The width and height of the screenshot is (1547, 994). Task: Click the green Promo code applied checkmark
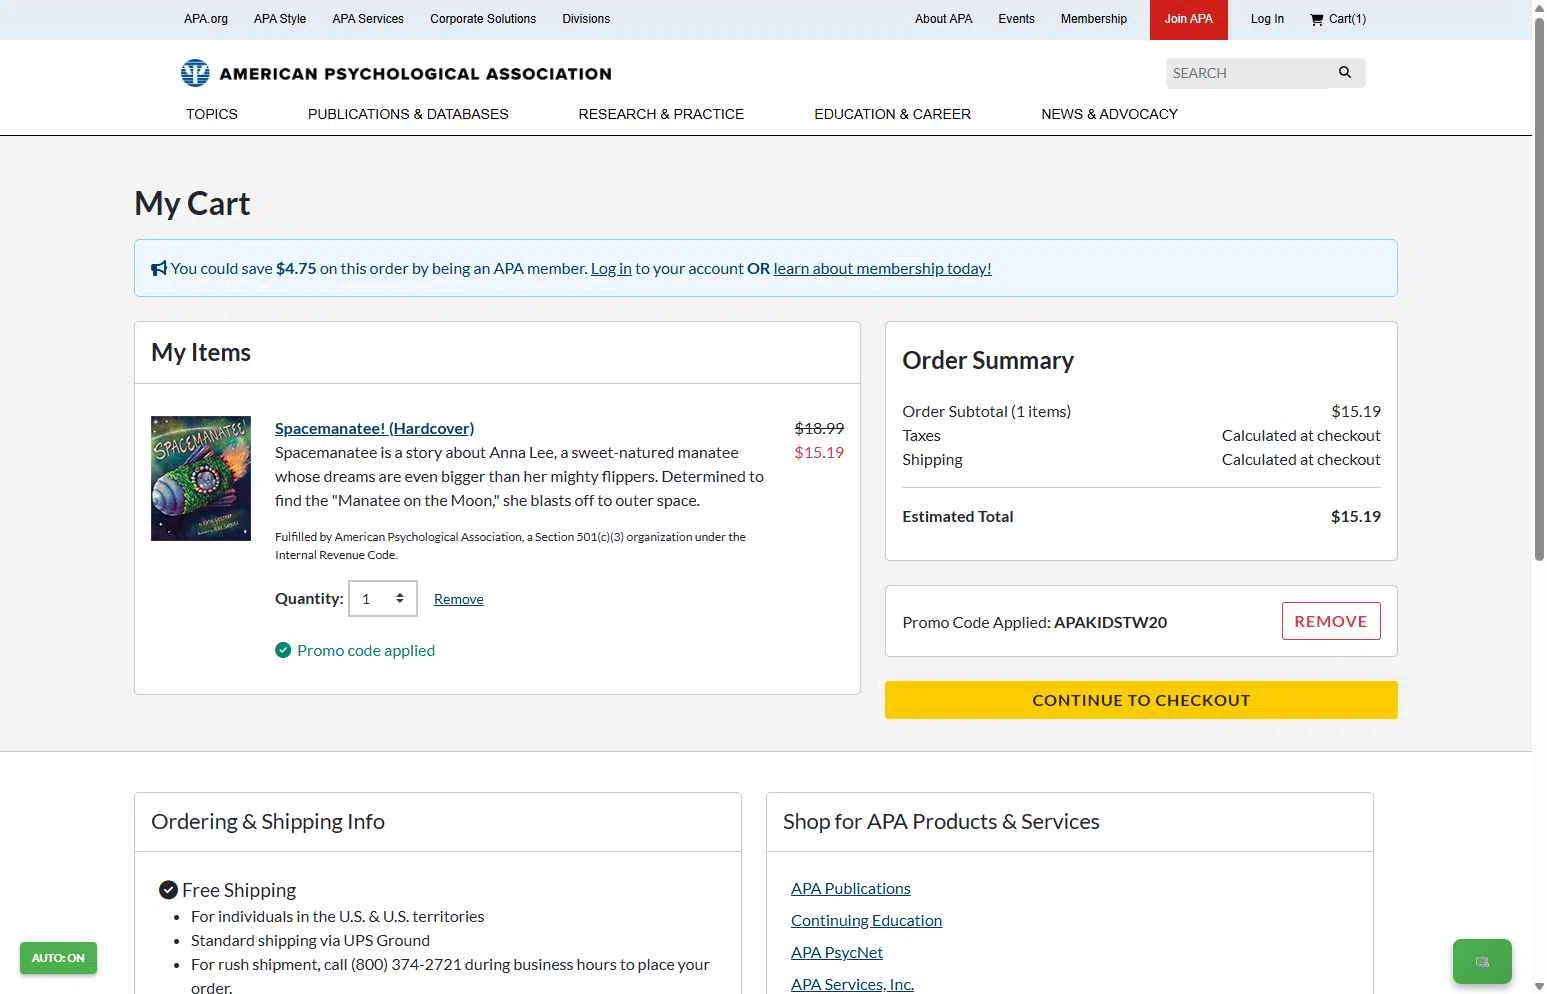(x=283, y=650)
